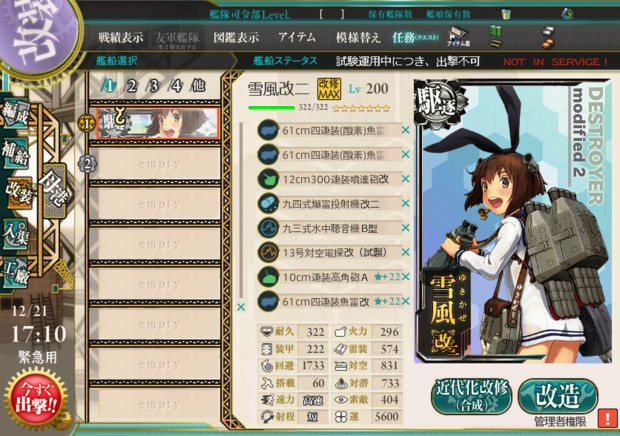Open the 工廠 factory icon

pos(16,272)
